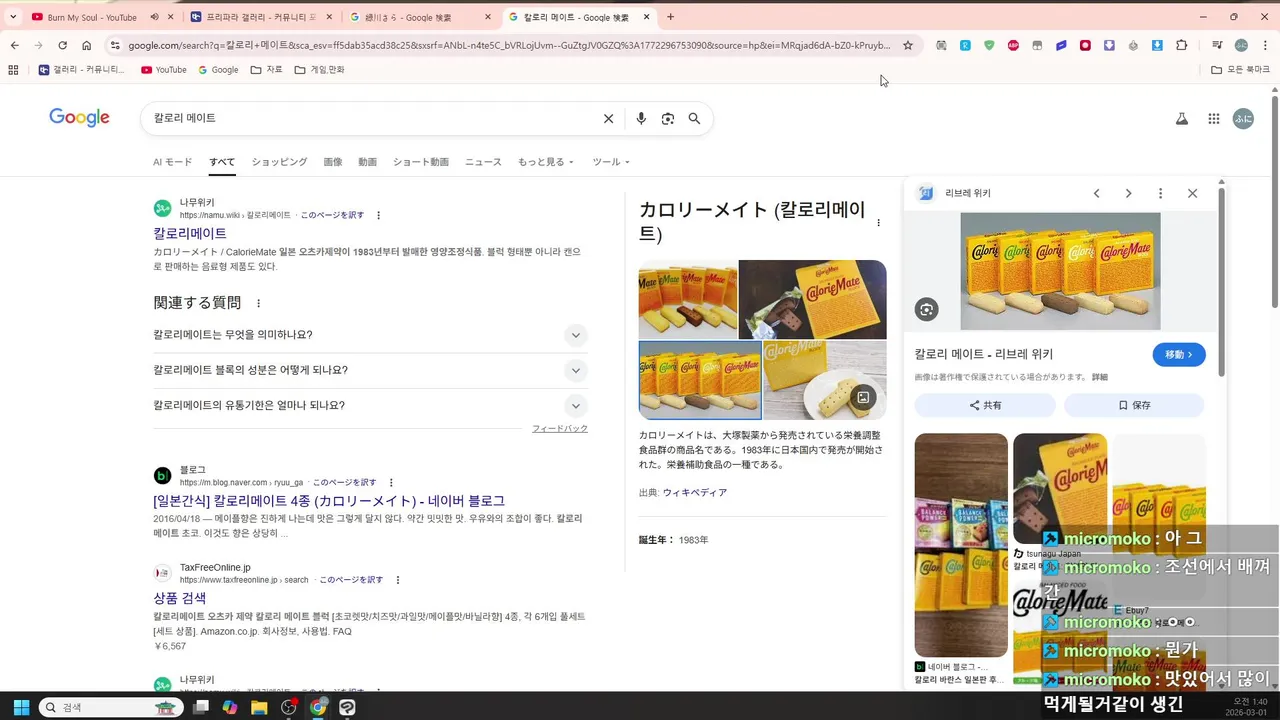1280x720 pixels.
Task: Send フィードバック on related questions
Action: [x=560, y=429]
